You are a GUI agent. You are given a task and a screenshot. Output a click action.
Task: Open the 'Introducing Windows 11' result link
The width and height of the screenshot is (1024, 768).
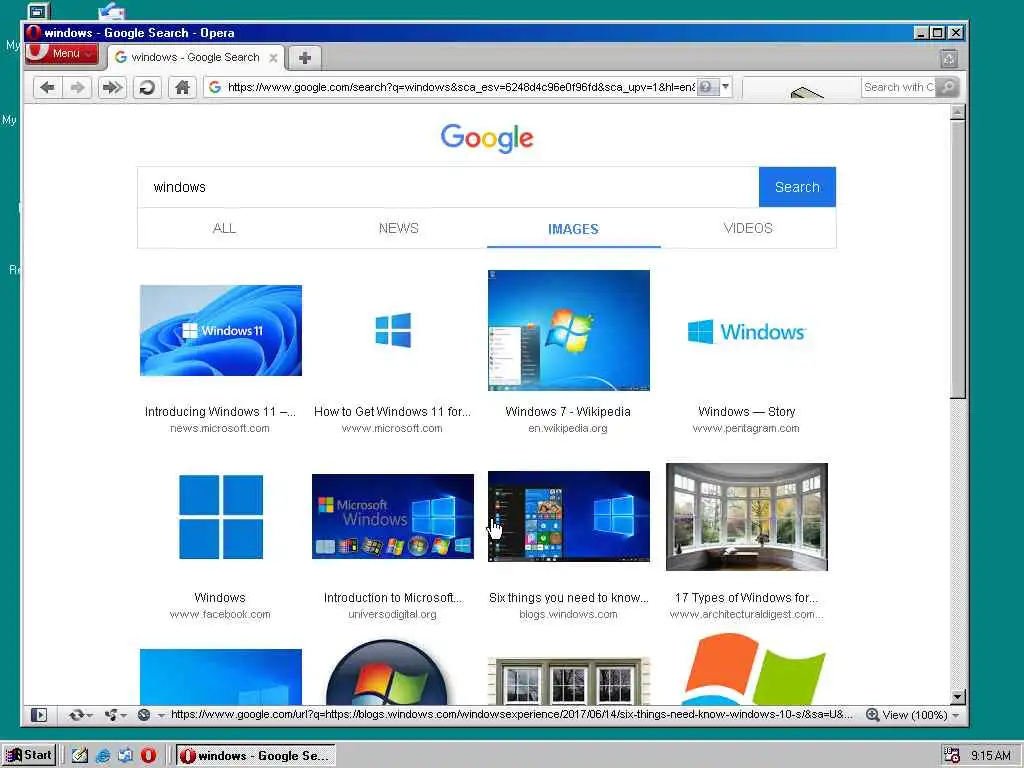[x=220, y=412]
